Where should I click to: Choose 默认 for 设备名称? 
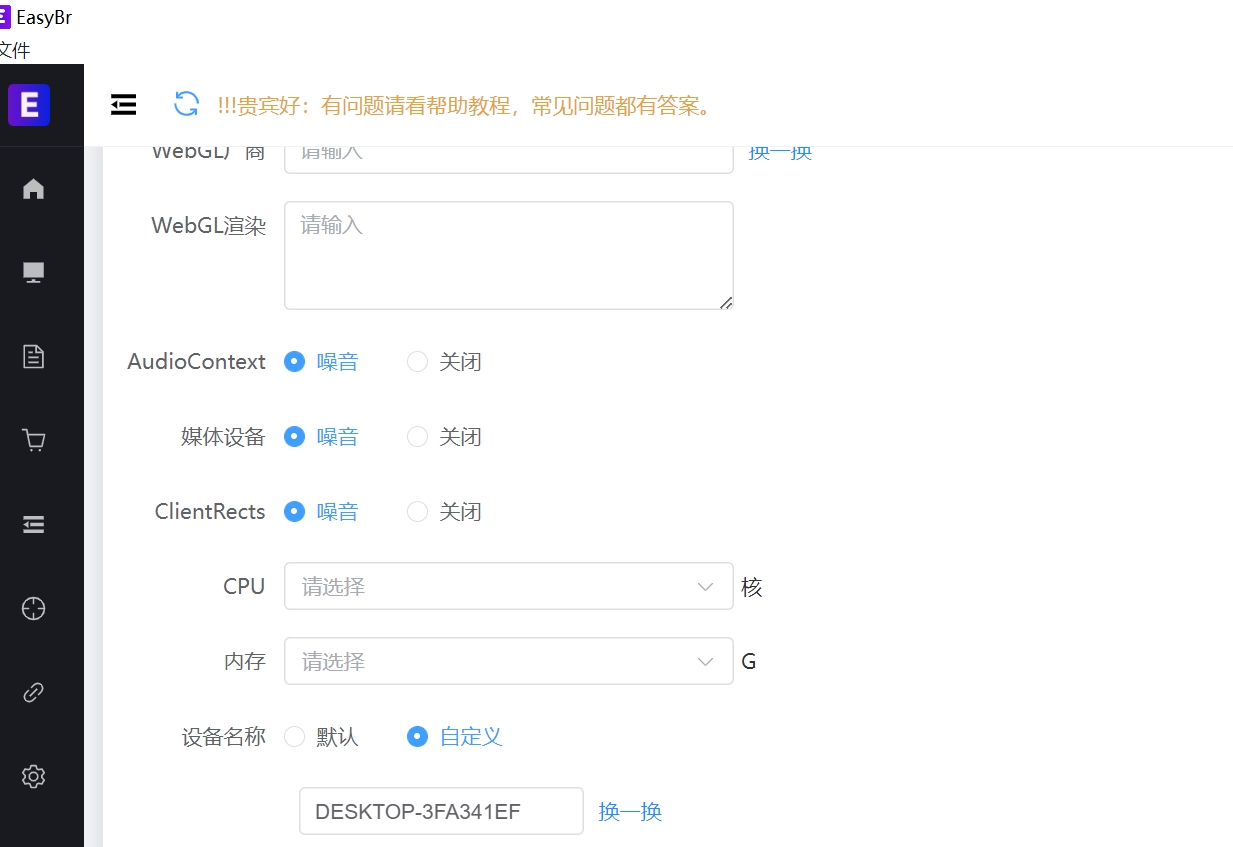tap(295, 736)
